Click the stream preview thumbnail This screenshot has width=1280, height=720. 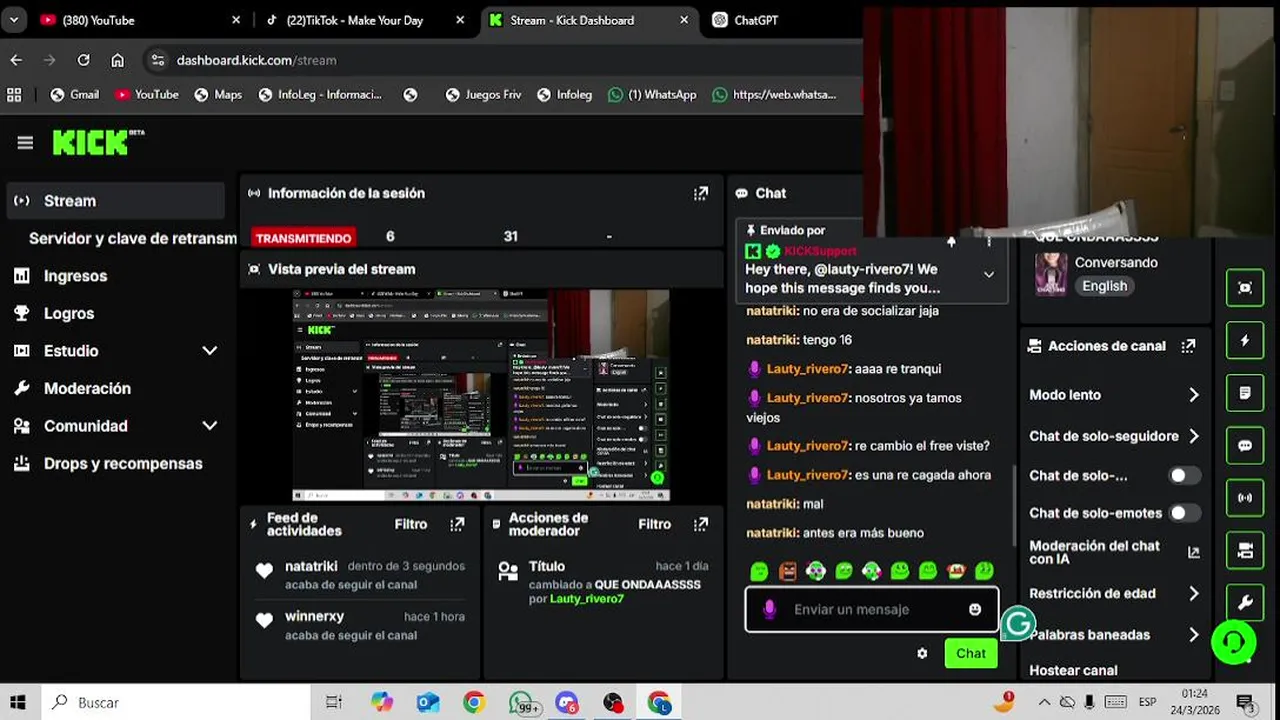(x=481, y=395)
